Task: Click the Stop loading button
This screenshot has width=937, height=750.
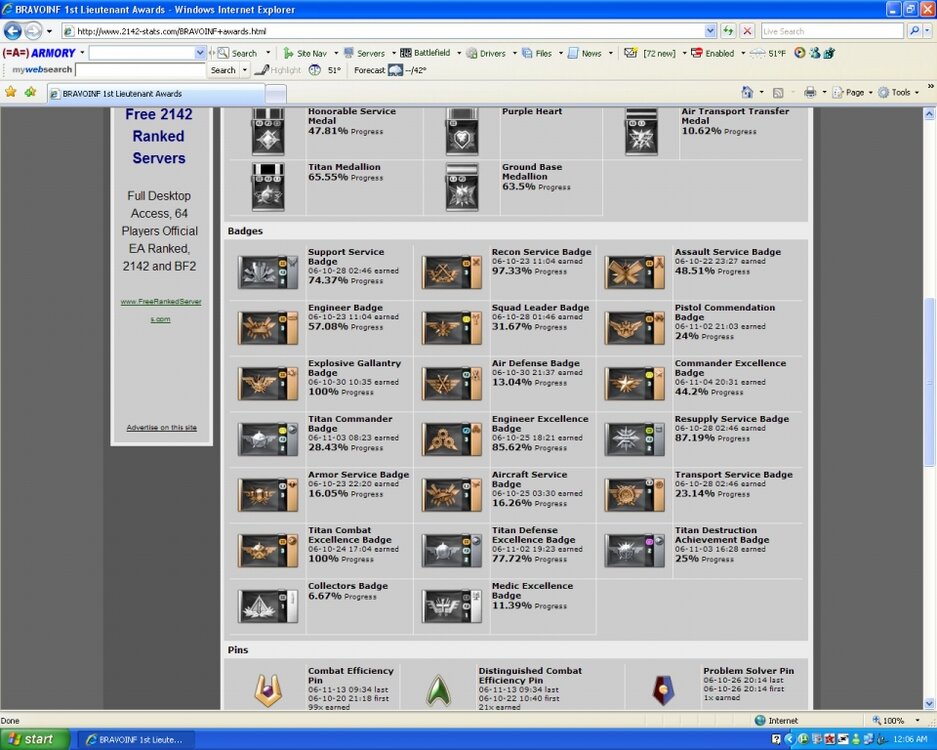Action: (x=747, y=30)
